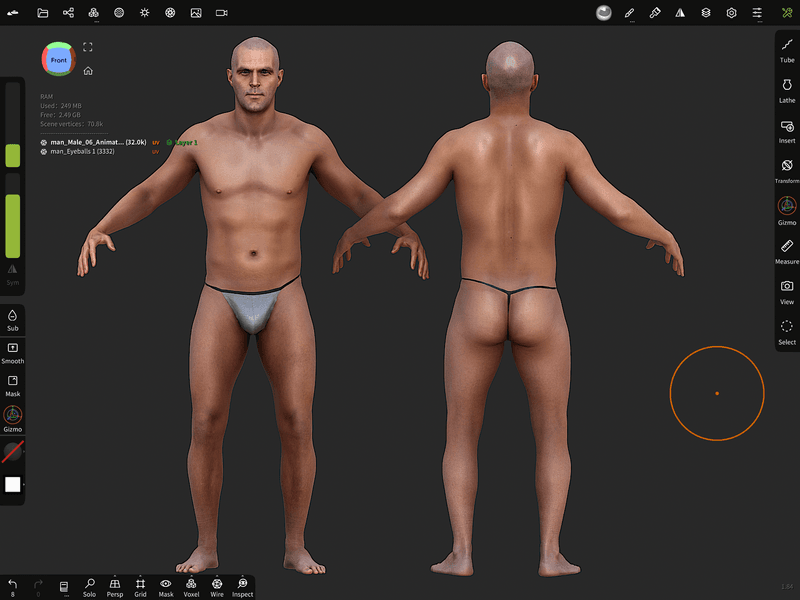
Task: Open the Interface sliders menu
Action: pyautogui.click(x=758, y=13)
